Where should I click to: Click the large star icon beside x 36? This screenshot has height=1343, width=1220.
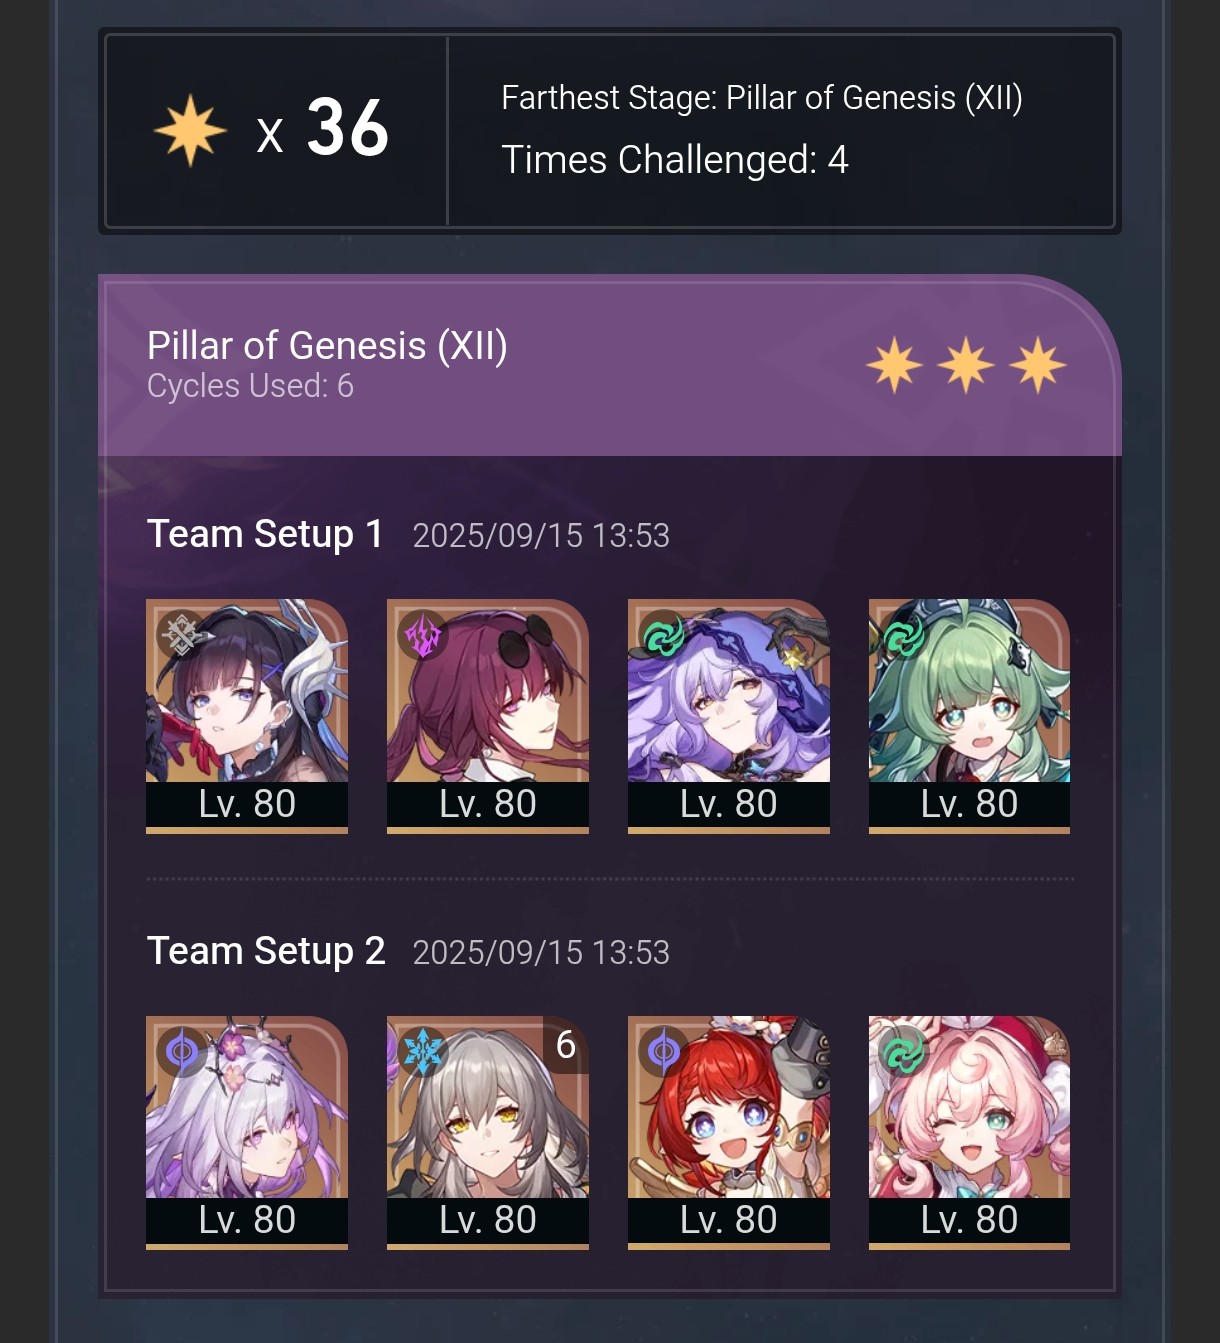pos(190,130)
